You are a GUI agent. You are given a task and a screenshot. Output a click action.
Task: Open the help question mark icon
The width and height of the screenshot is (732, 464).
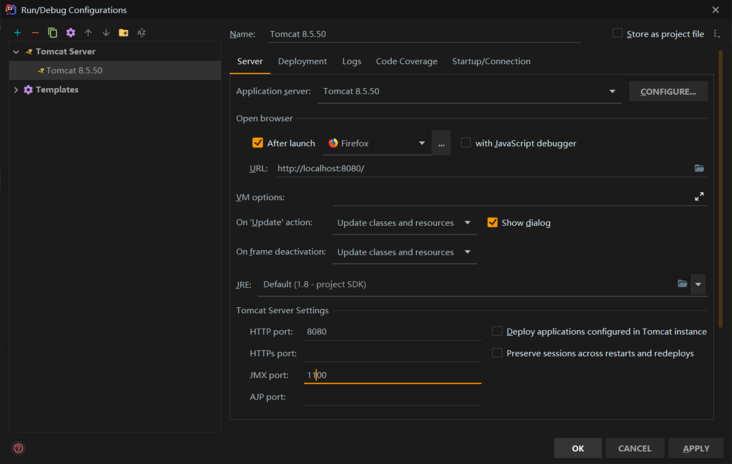coord(18,448)
